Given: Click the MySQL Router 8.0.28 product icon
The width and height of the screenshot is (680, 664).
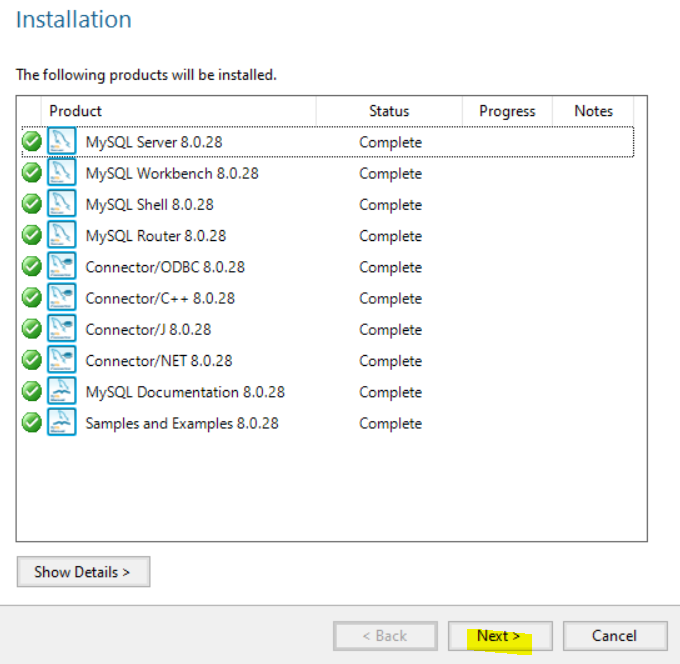Looking at the screenshot, I should point(62,235).
